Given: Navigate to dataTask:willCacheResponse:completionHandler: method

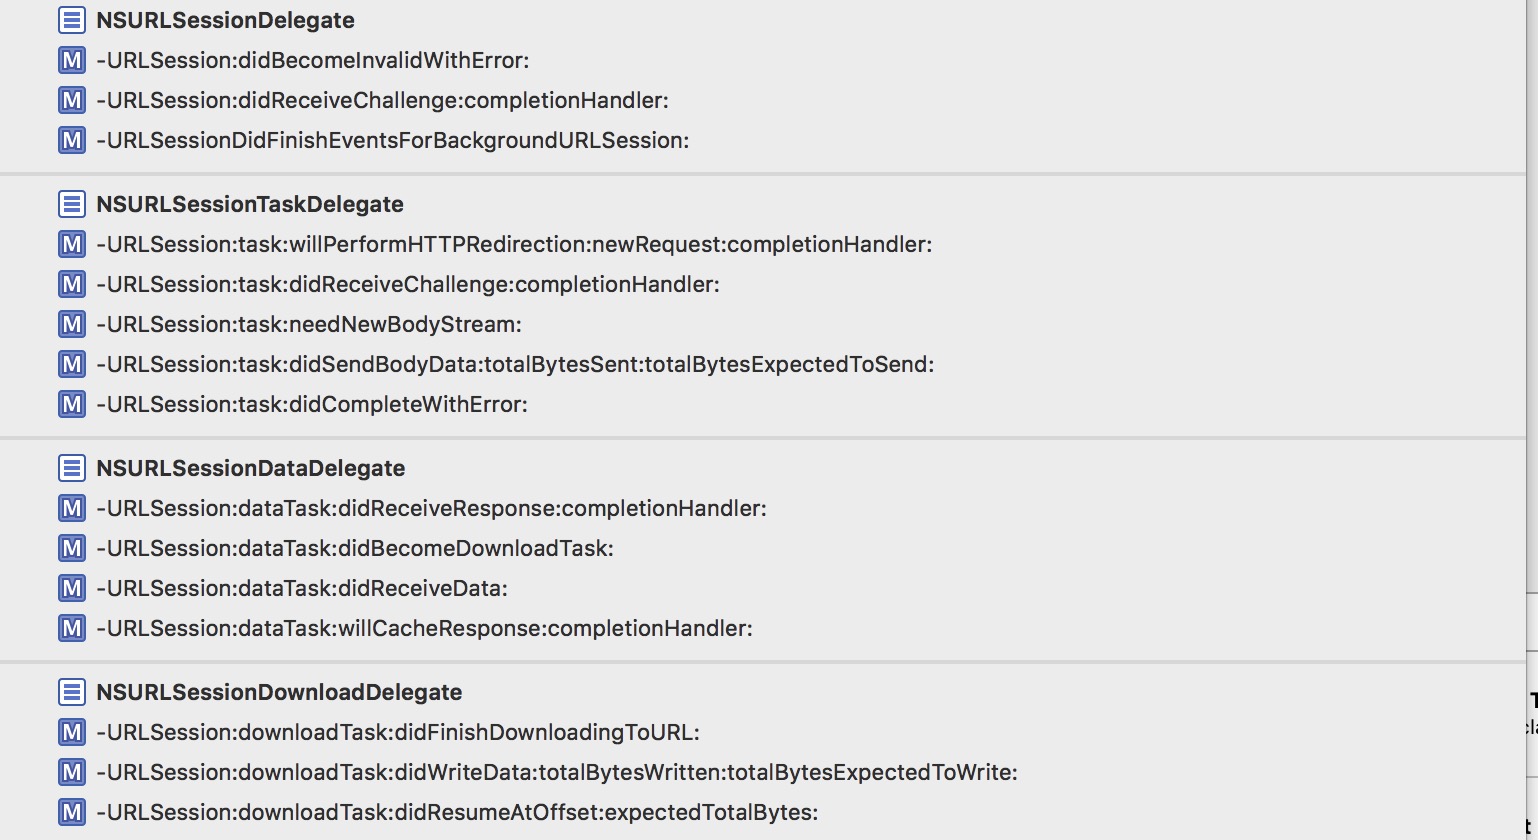Looking at the screenshot, I should point(424,628).
